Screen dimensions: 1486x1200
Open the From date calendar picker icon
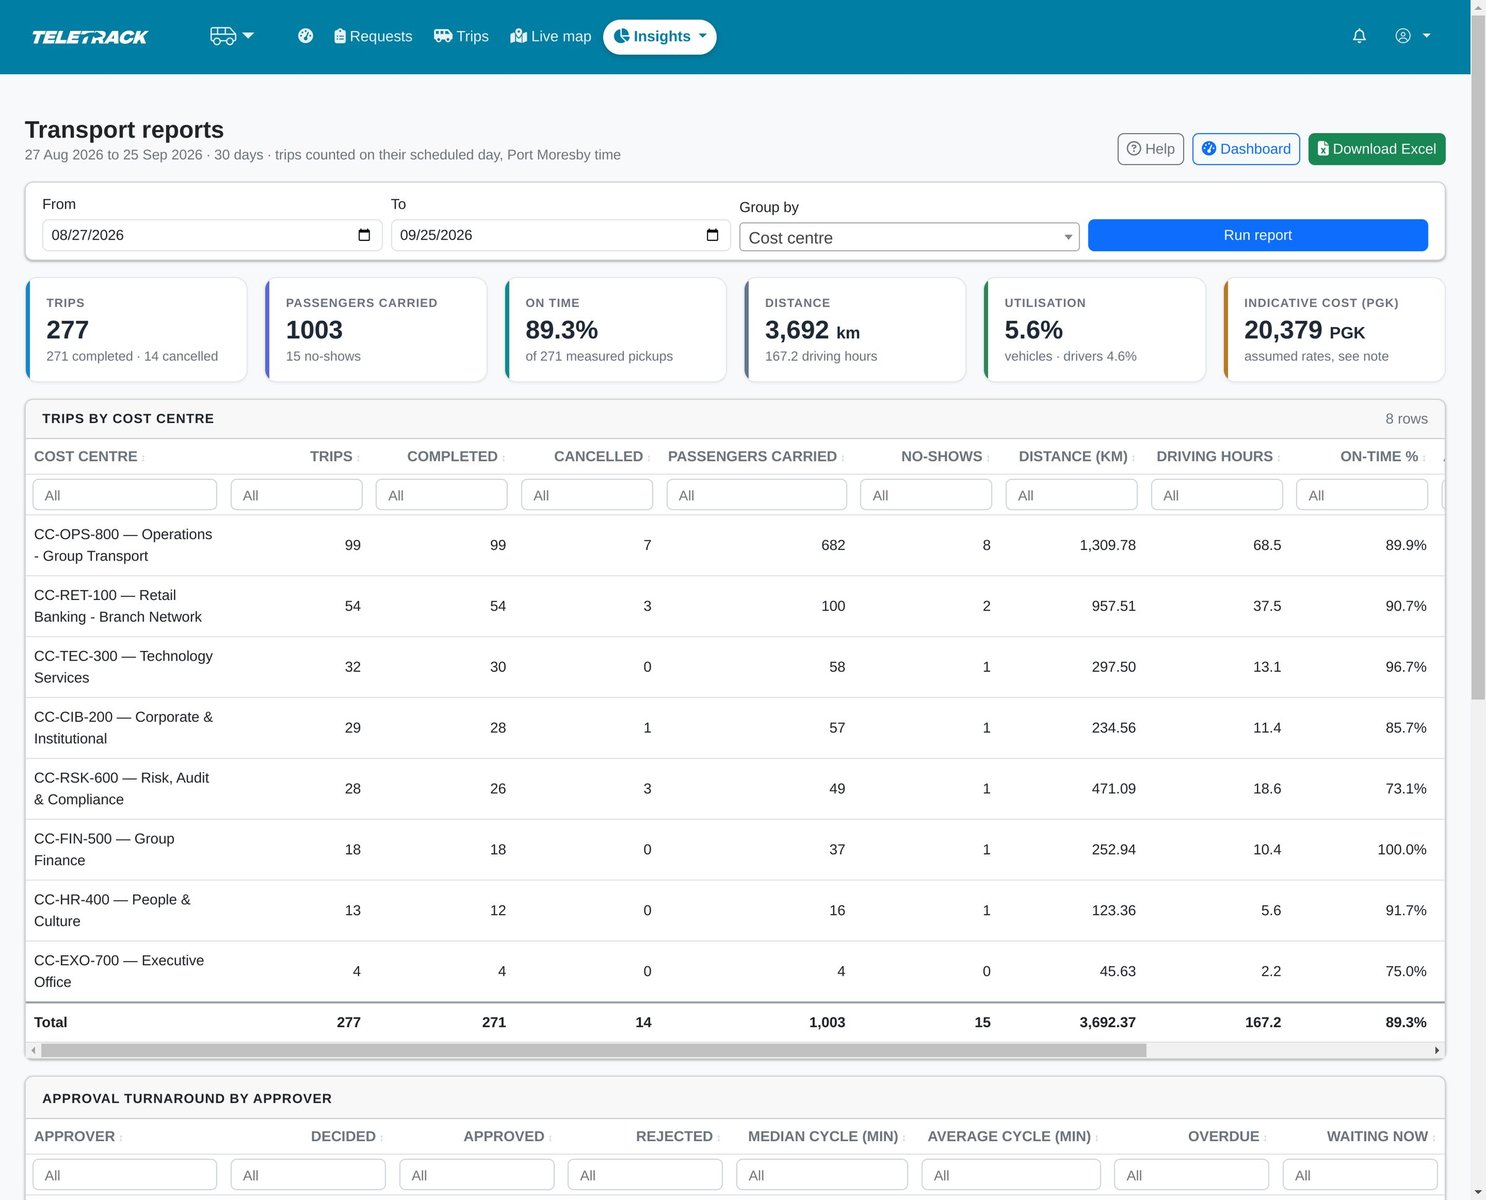[364, 235]
